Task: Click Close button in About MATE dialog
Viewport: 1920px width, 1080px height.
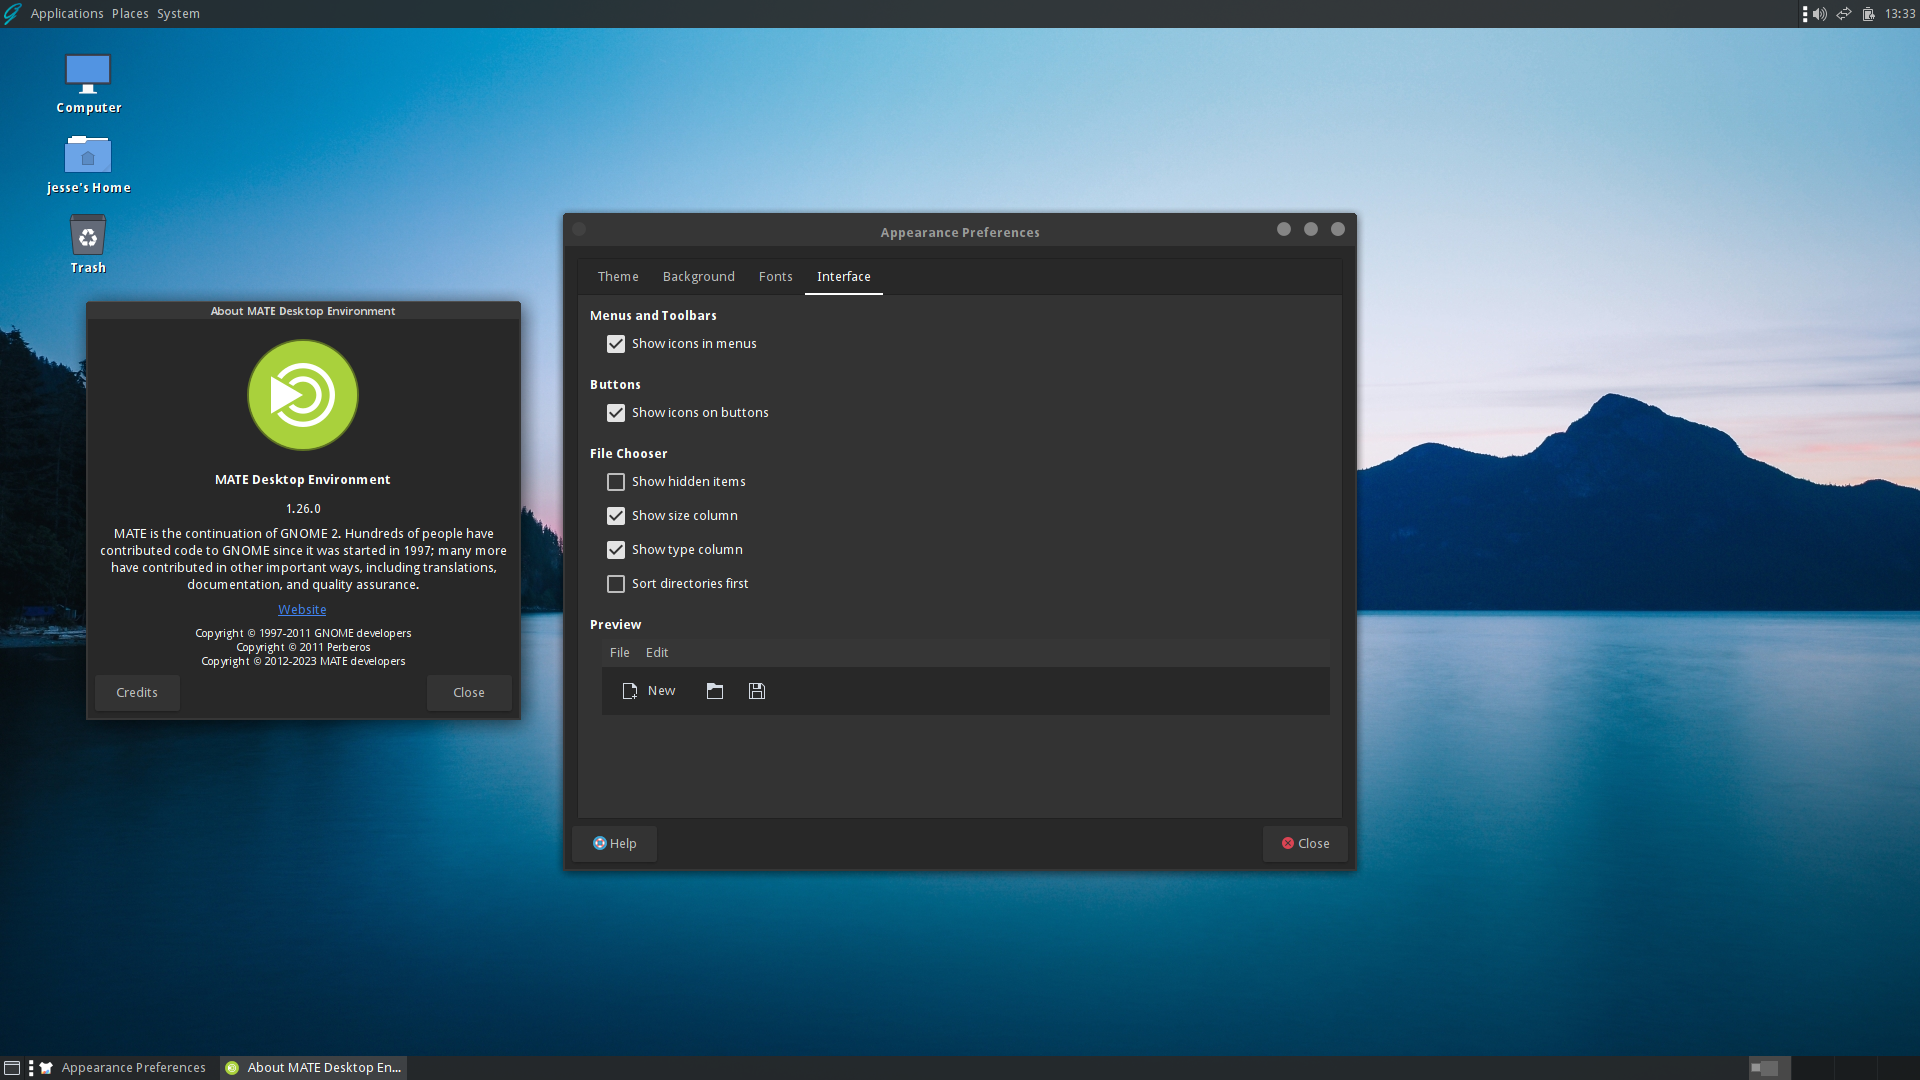Action: 469,693
